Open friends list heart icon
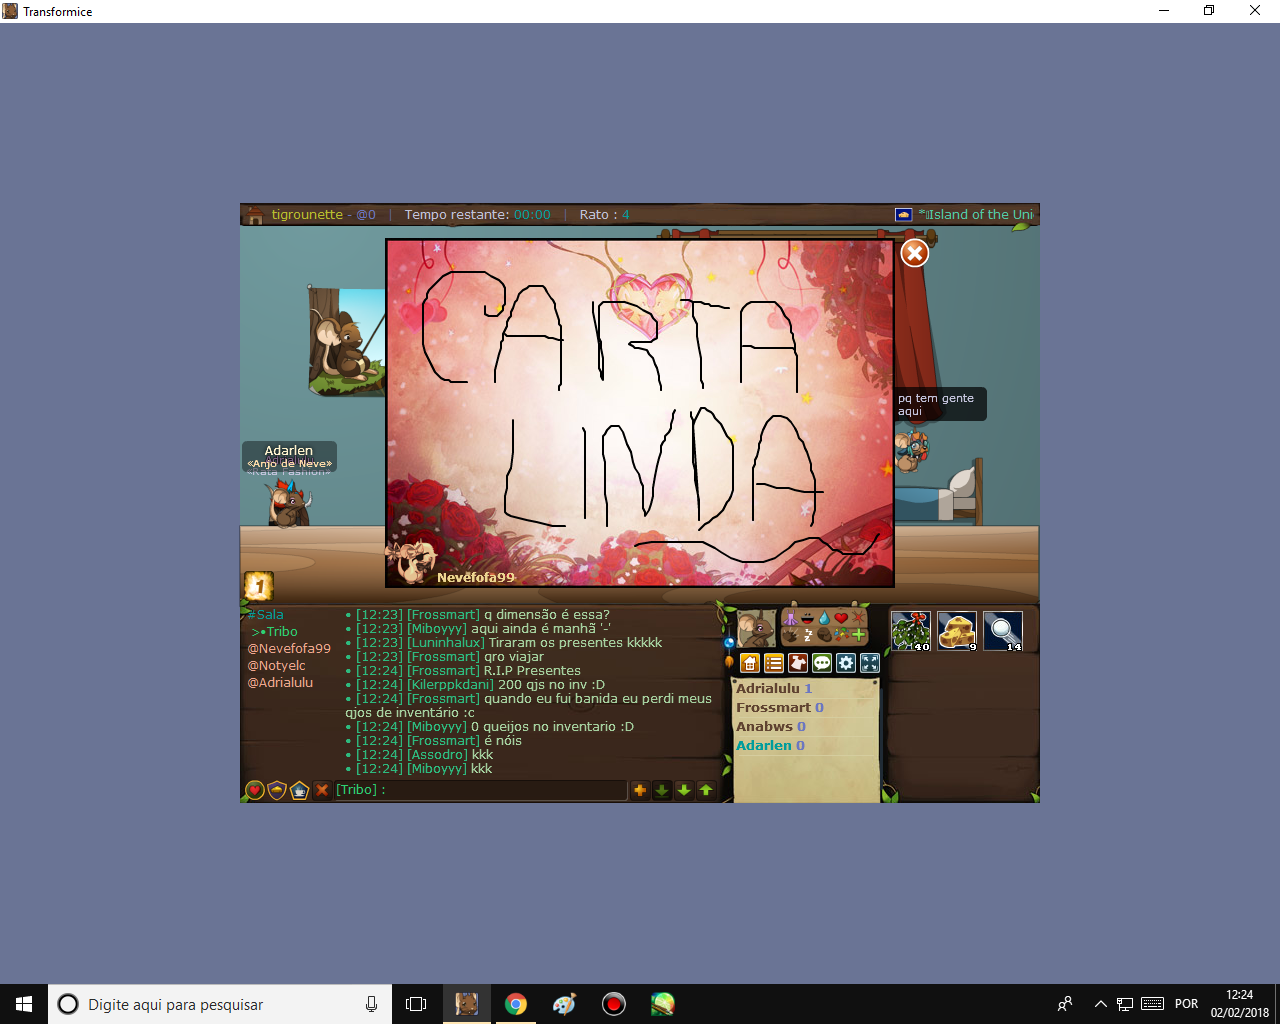Image resolution: width=1280 pixels, height=1024 pixels. click(255, 790)
